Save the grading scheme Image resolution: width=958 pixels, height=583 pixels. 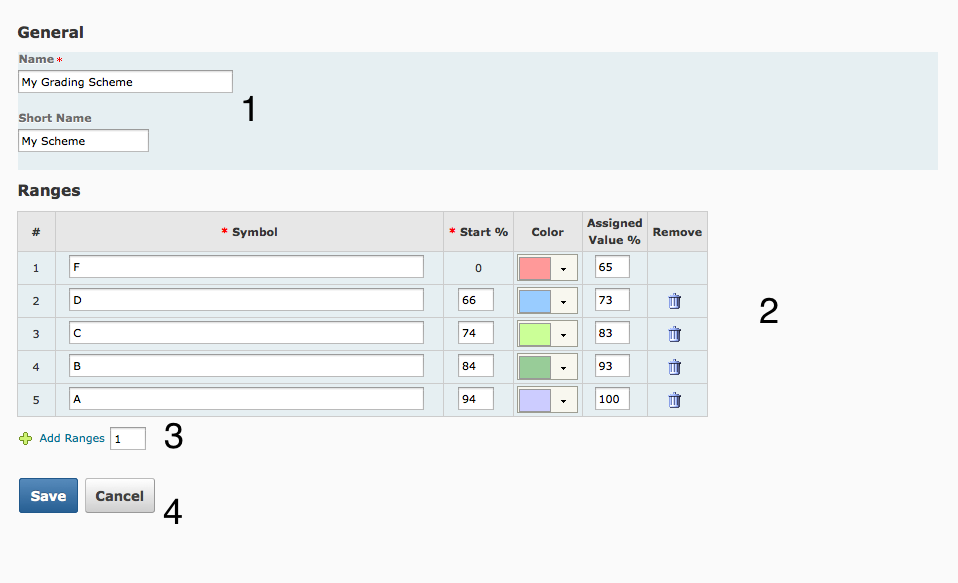pyautogui.click(x=48, y=496)
